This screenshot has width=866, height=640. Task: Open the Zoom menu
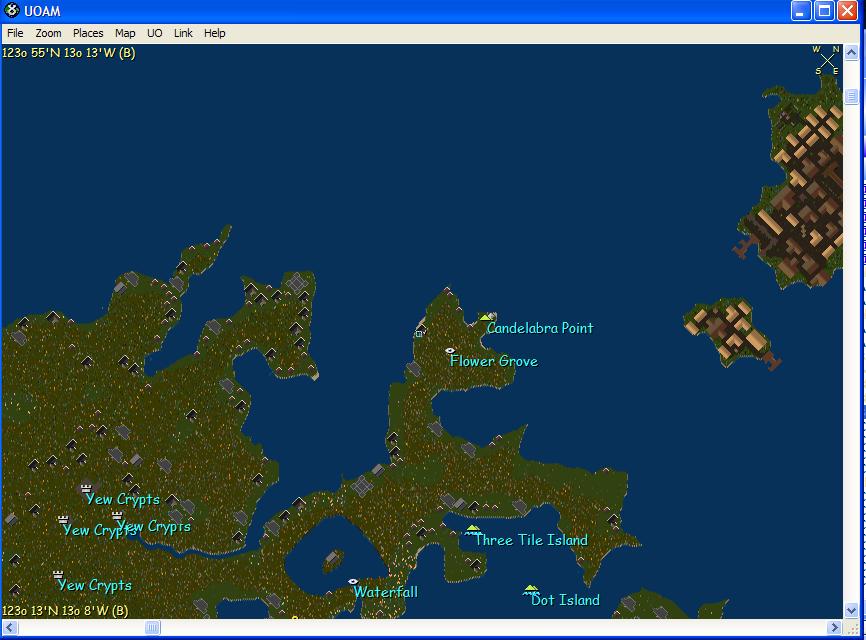48,33
